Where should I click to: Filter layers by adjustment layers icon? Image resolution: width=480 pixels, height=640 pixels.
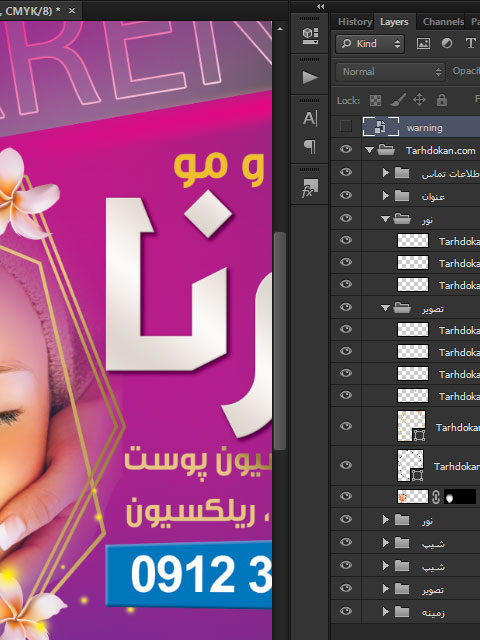coord(447,43)
